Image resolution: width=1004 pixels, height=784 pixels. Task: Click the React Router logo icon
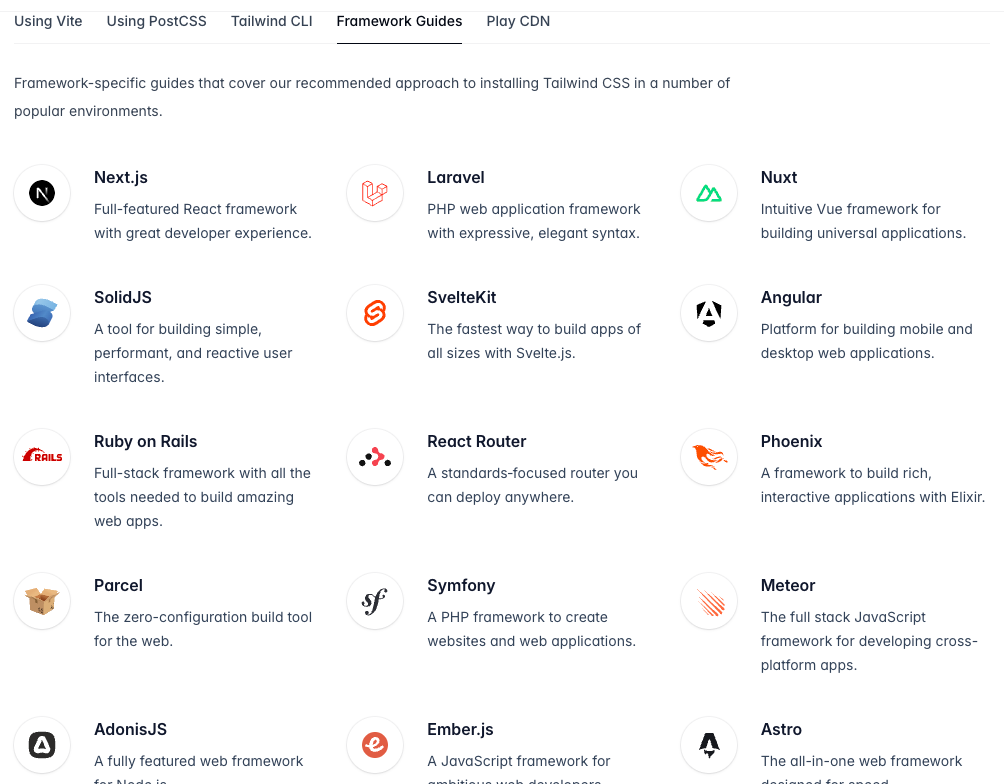pos(375,457)
